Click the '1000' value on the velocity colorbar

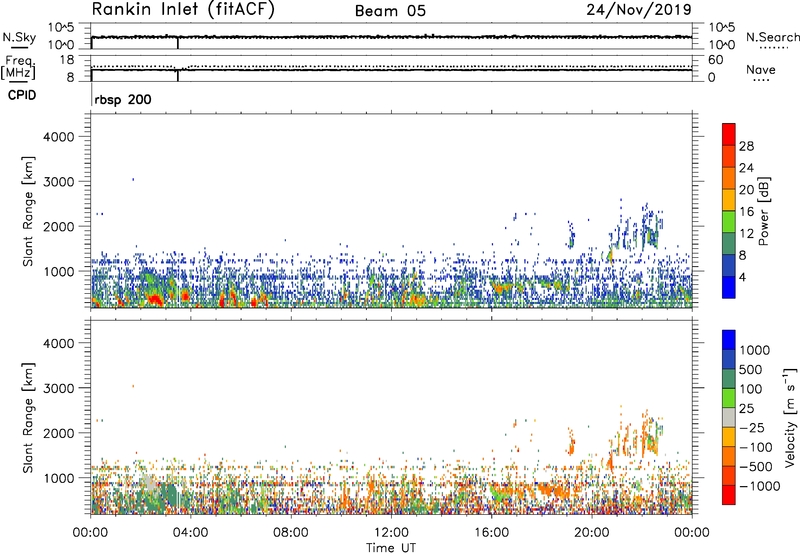coord(755,350)
